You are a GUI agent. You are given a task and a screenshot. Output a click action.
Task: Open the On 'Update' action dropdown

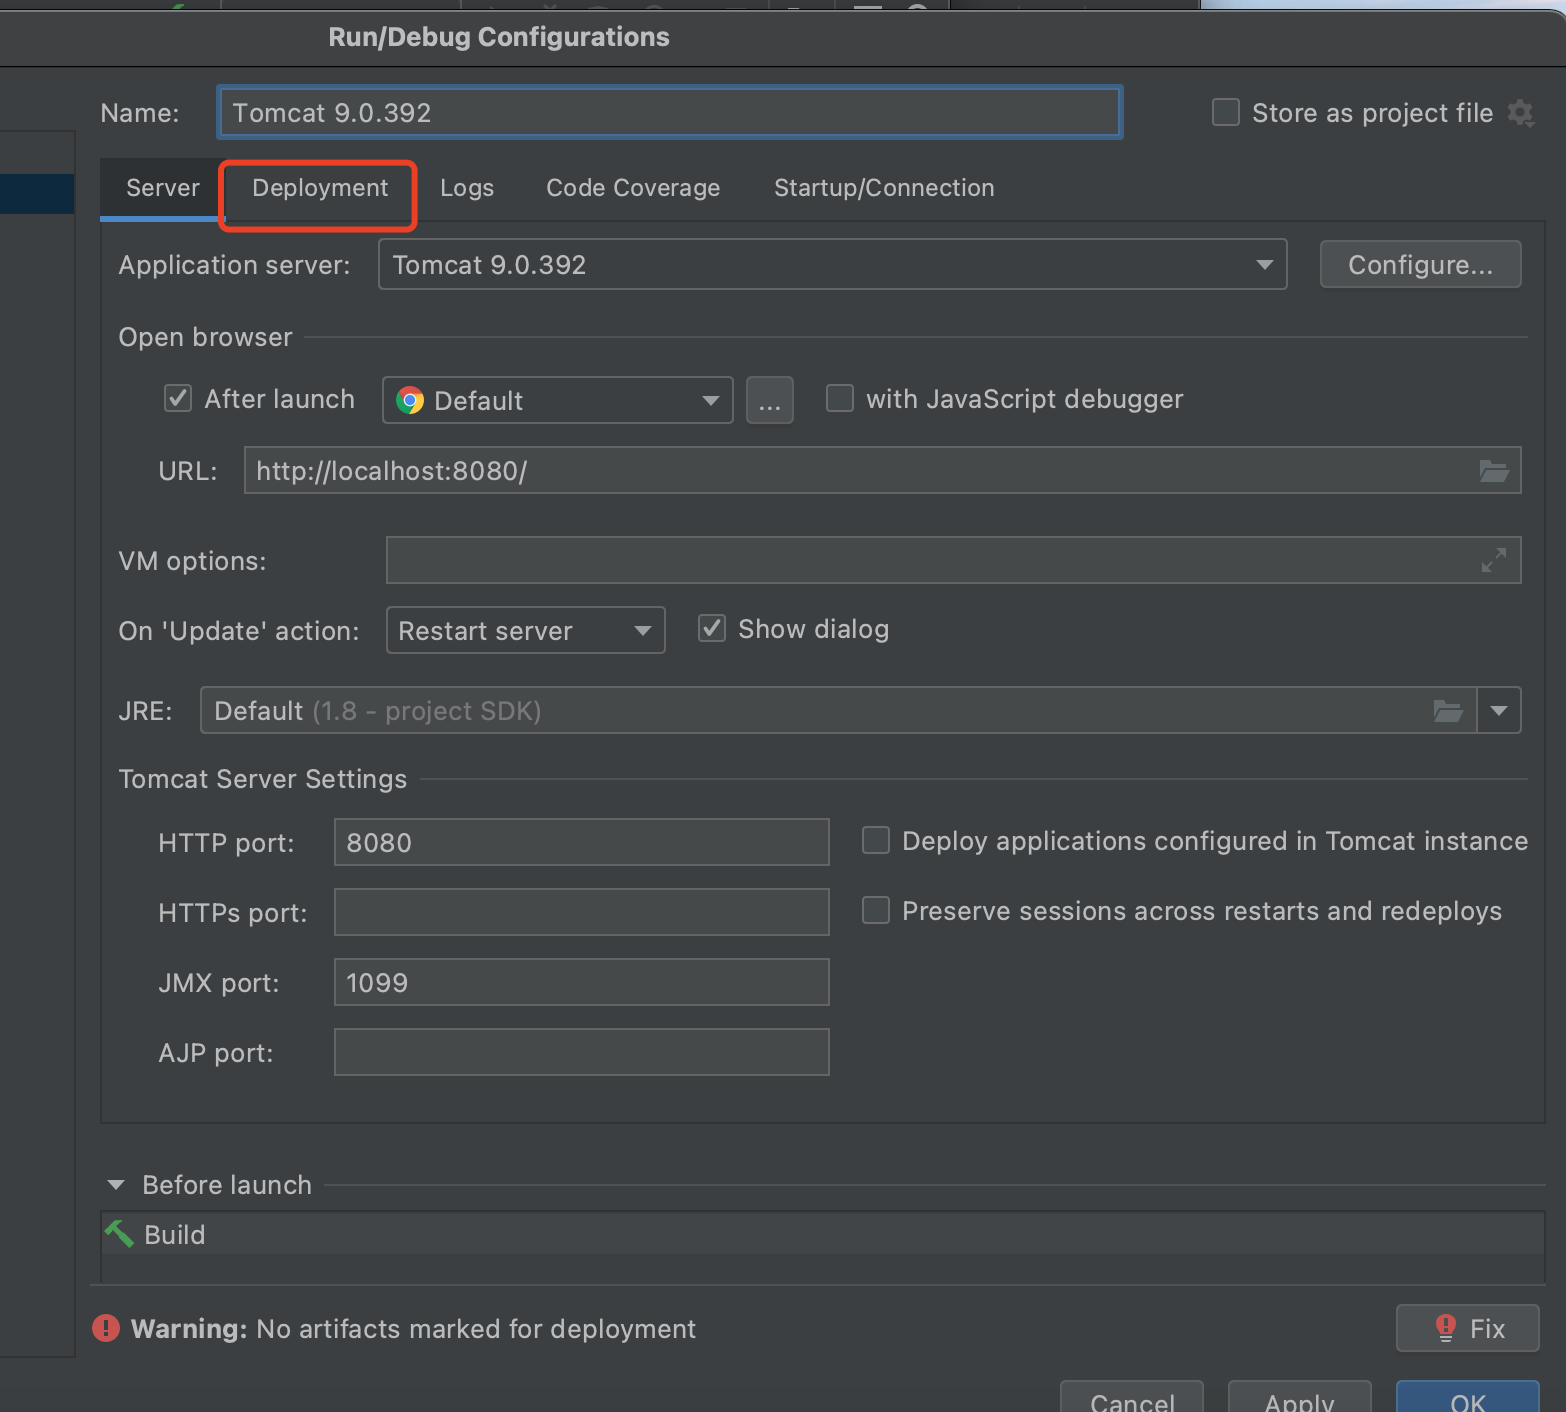click(x=526, y=630)
